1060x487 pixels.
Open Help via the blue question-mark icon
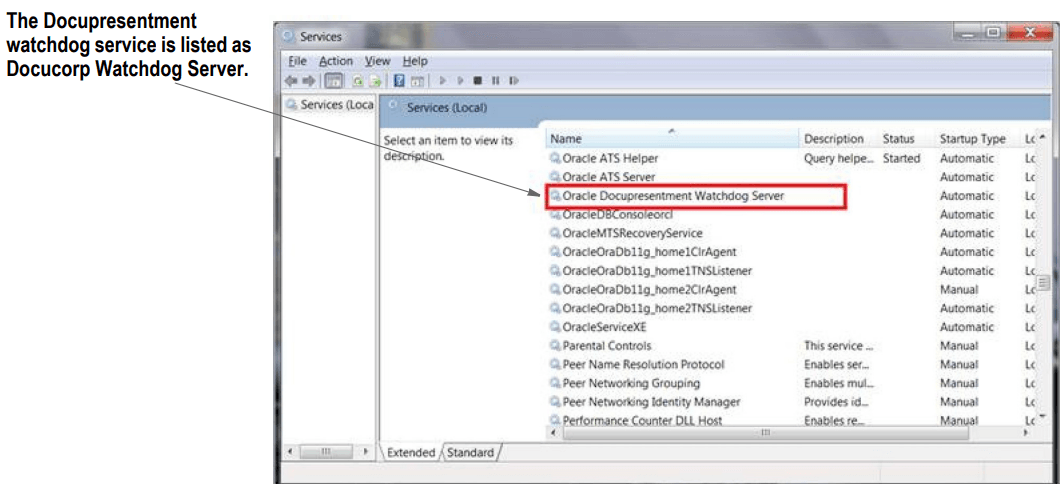click(x=399, y=81)
